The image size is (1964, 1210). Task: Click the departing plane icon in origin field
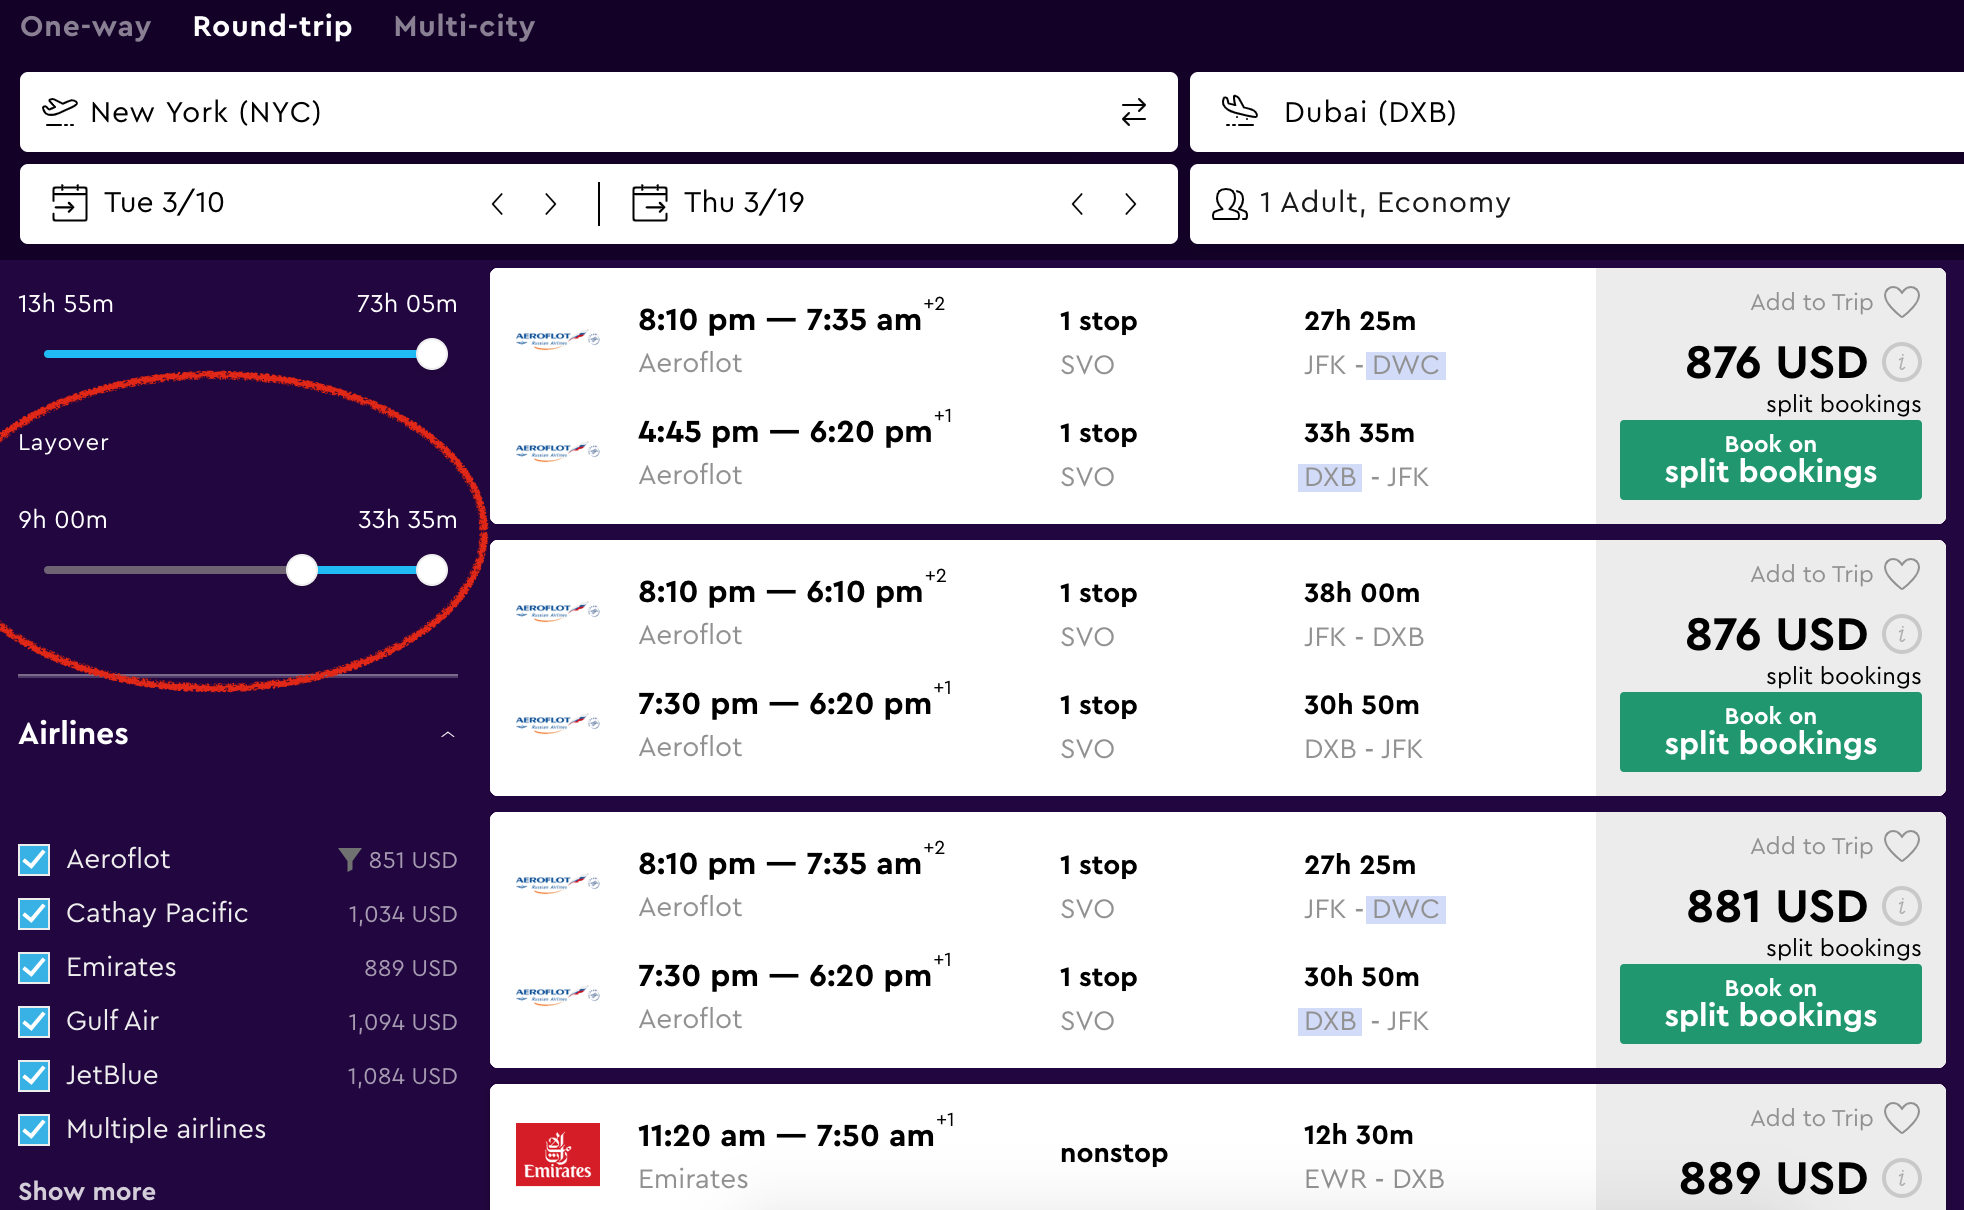[x=59, y=112]
